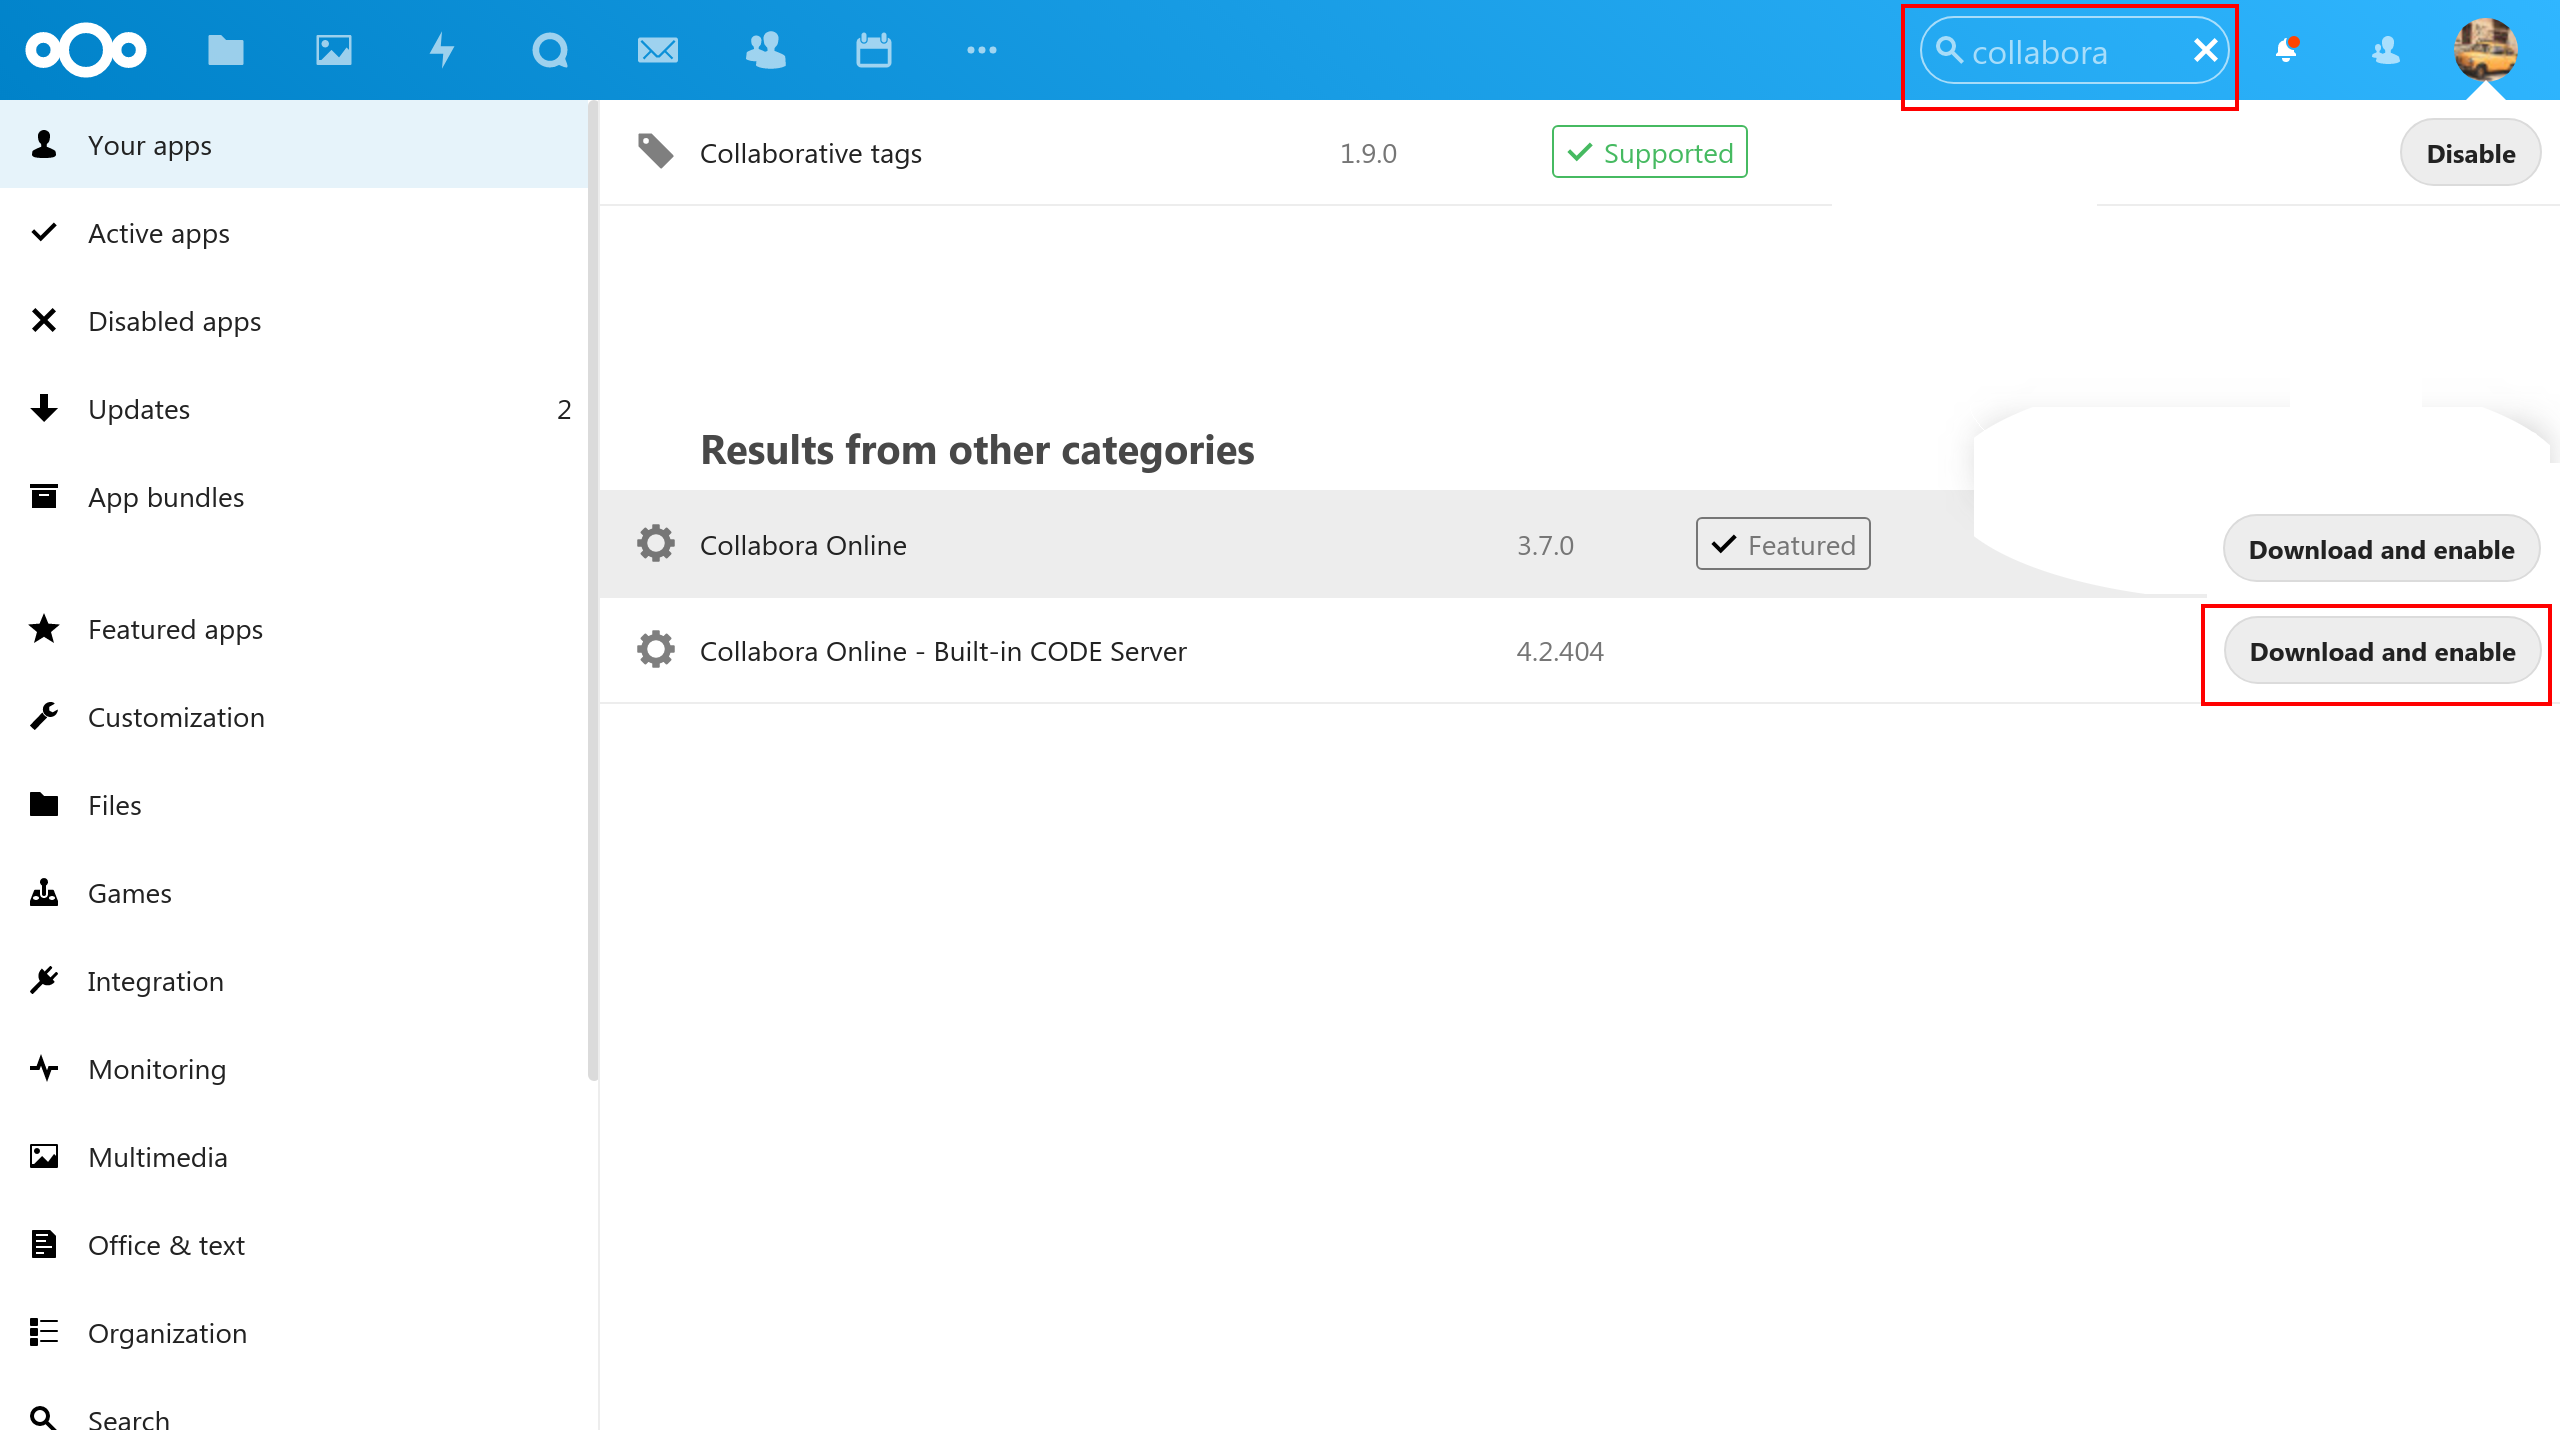Viewport: 2560px width, 1440px height.
Task: Open the Mail envelope icon
Action: 658,50
